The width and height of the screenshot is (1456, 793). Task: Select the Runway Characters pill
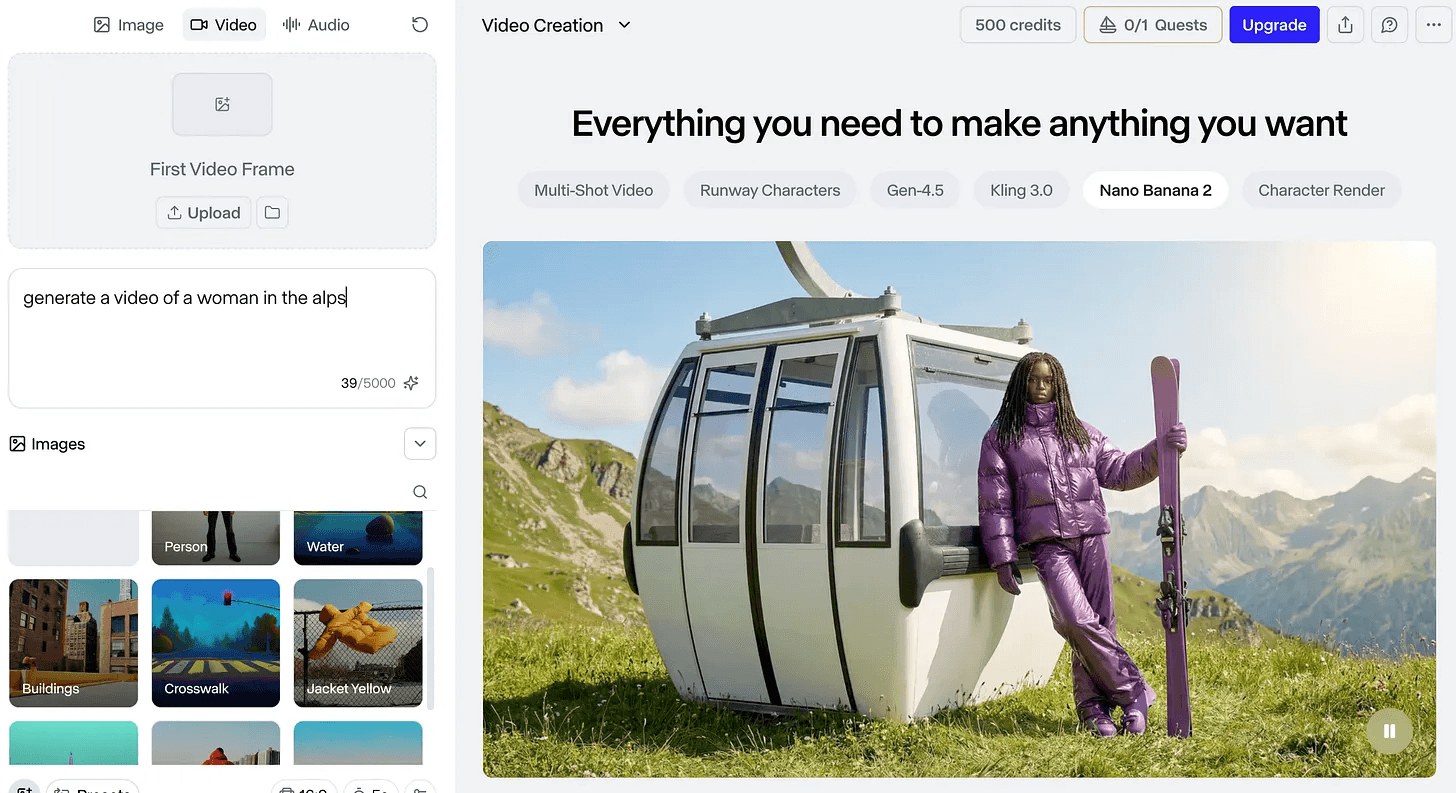pyautogui.click(x=770, y=190)
